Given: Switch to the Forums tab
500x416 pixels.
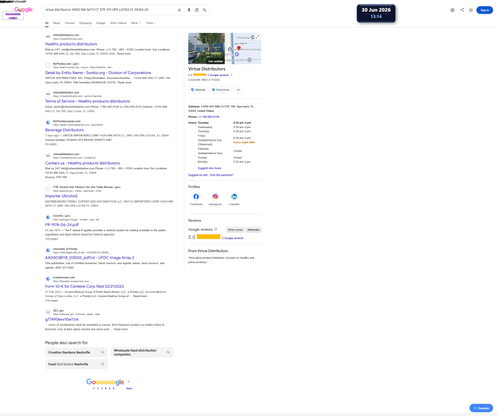Looking at the screenshot, I should [x=69, y=23].
